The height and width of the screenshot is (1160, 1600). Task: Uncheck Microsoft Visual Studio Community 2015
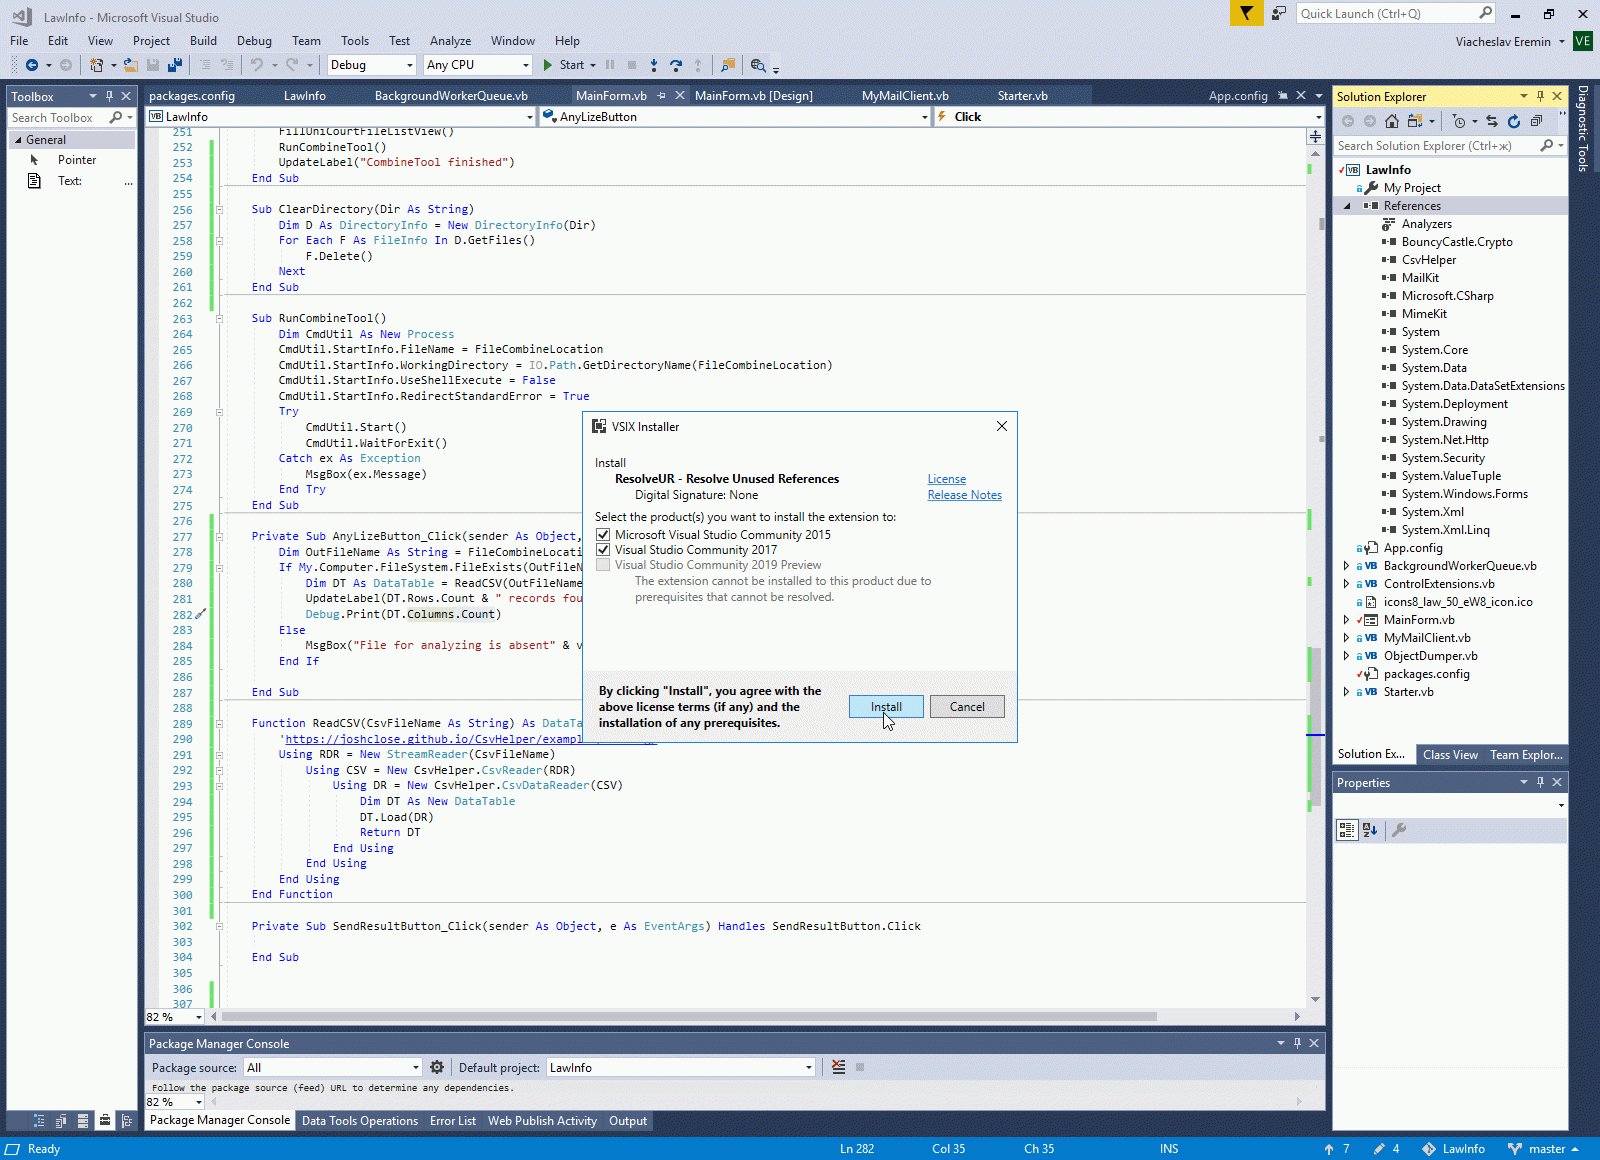click(603, 535)
